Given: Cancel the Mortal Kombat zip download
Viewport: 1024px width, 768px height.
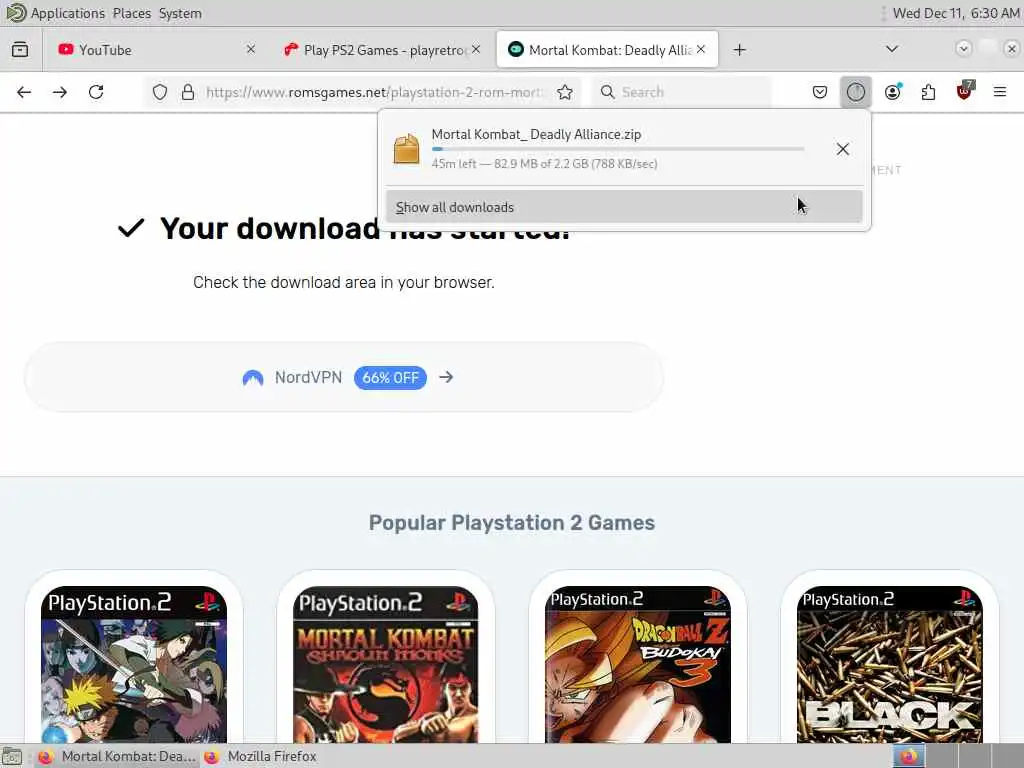Looking at the screenshot, I should (x=843, y=149).
